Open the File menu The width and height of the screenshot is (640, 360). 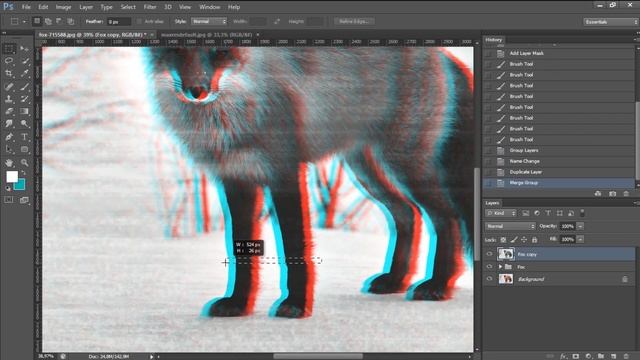(26, 7)
